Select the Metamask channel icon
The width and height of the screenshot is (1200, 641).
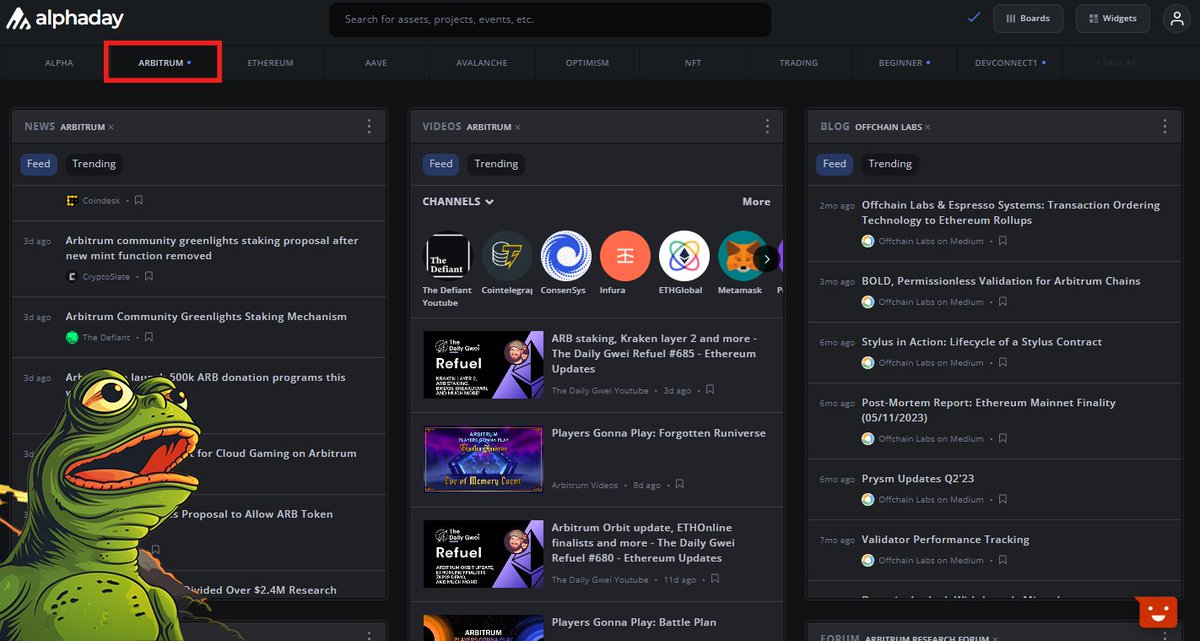[x=742, y=256]
